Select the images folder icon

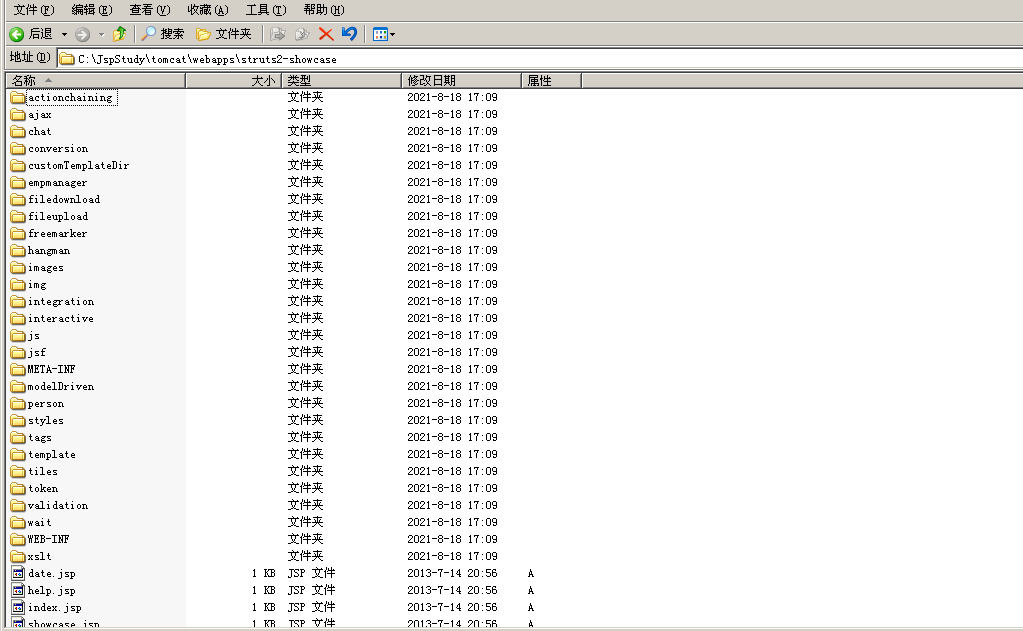click(x=18, y=268)
